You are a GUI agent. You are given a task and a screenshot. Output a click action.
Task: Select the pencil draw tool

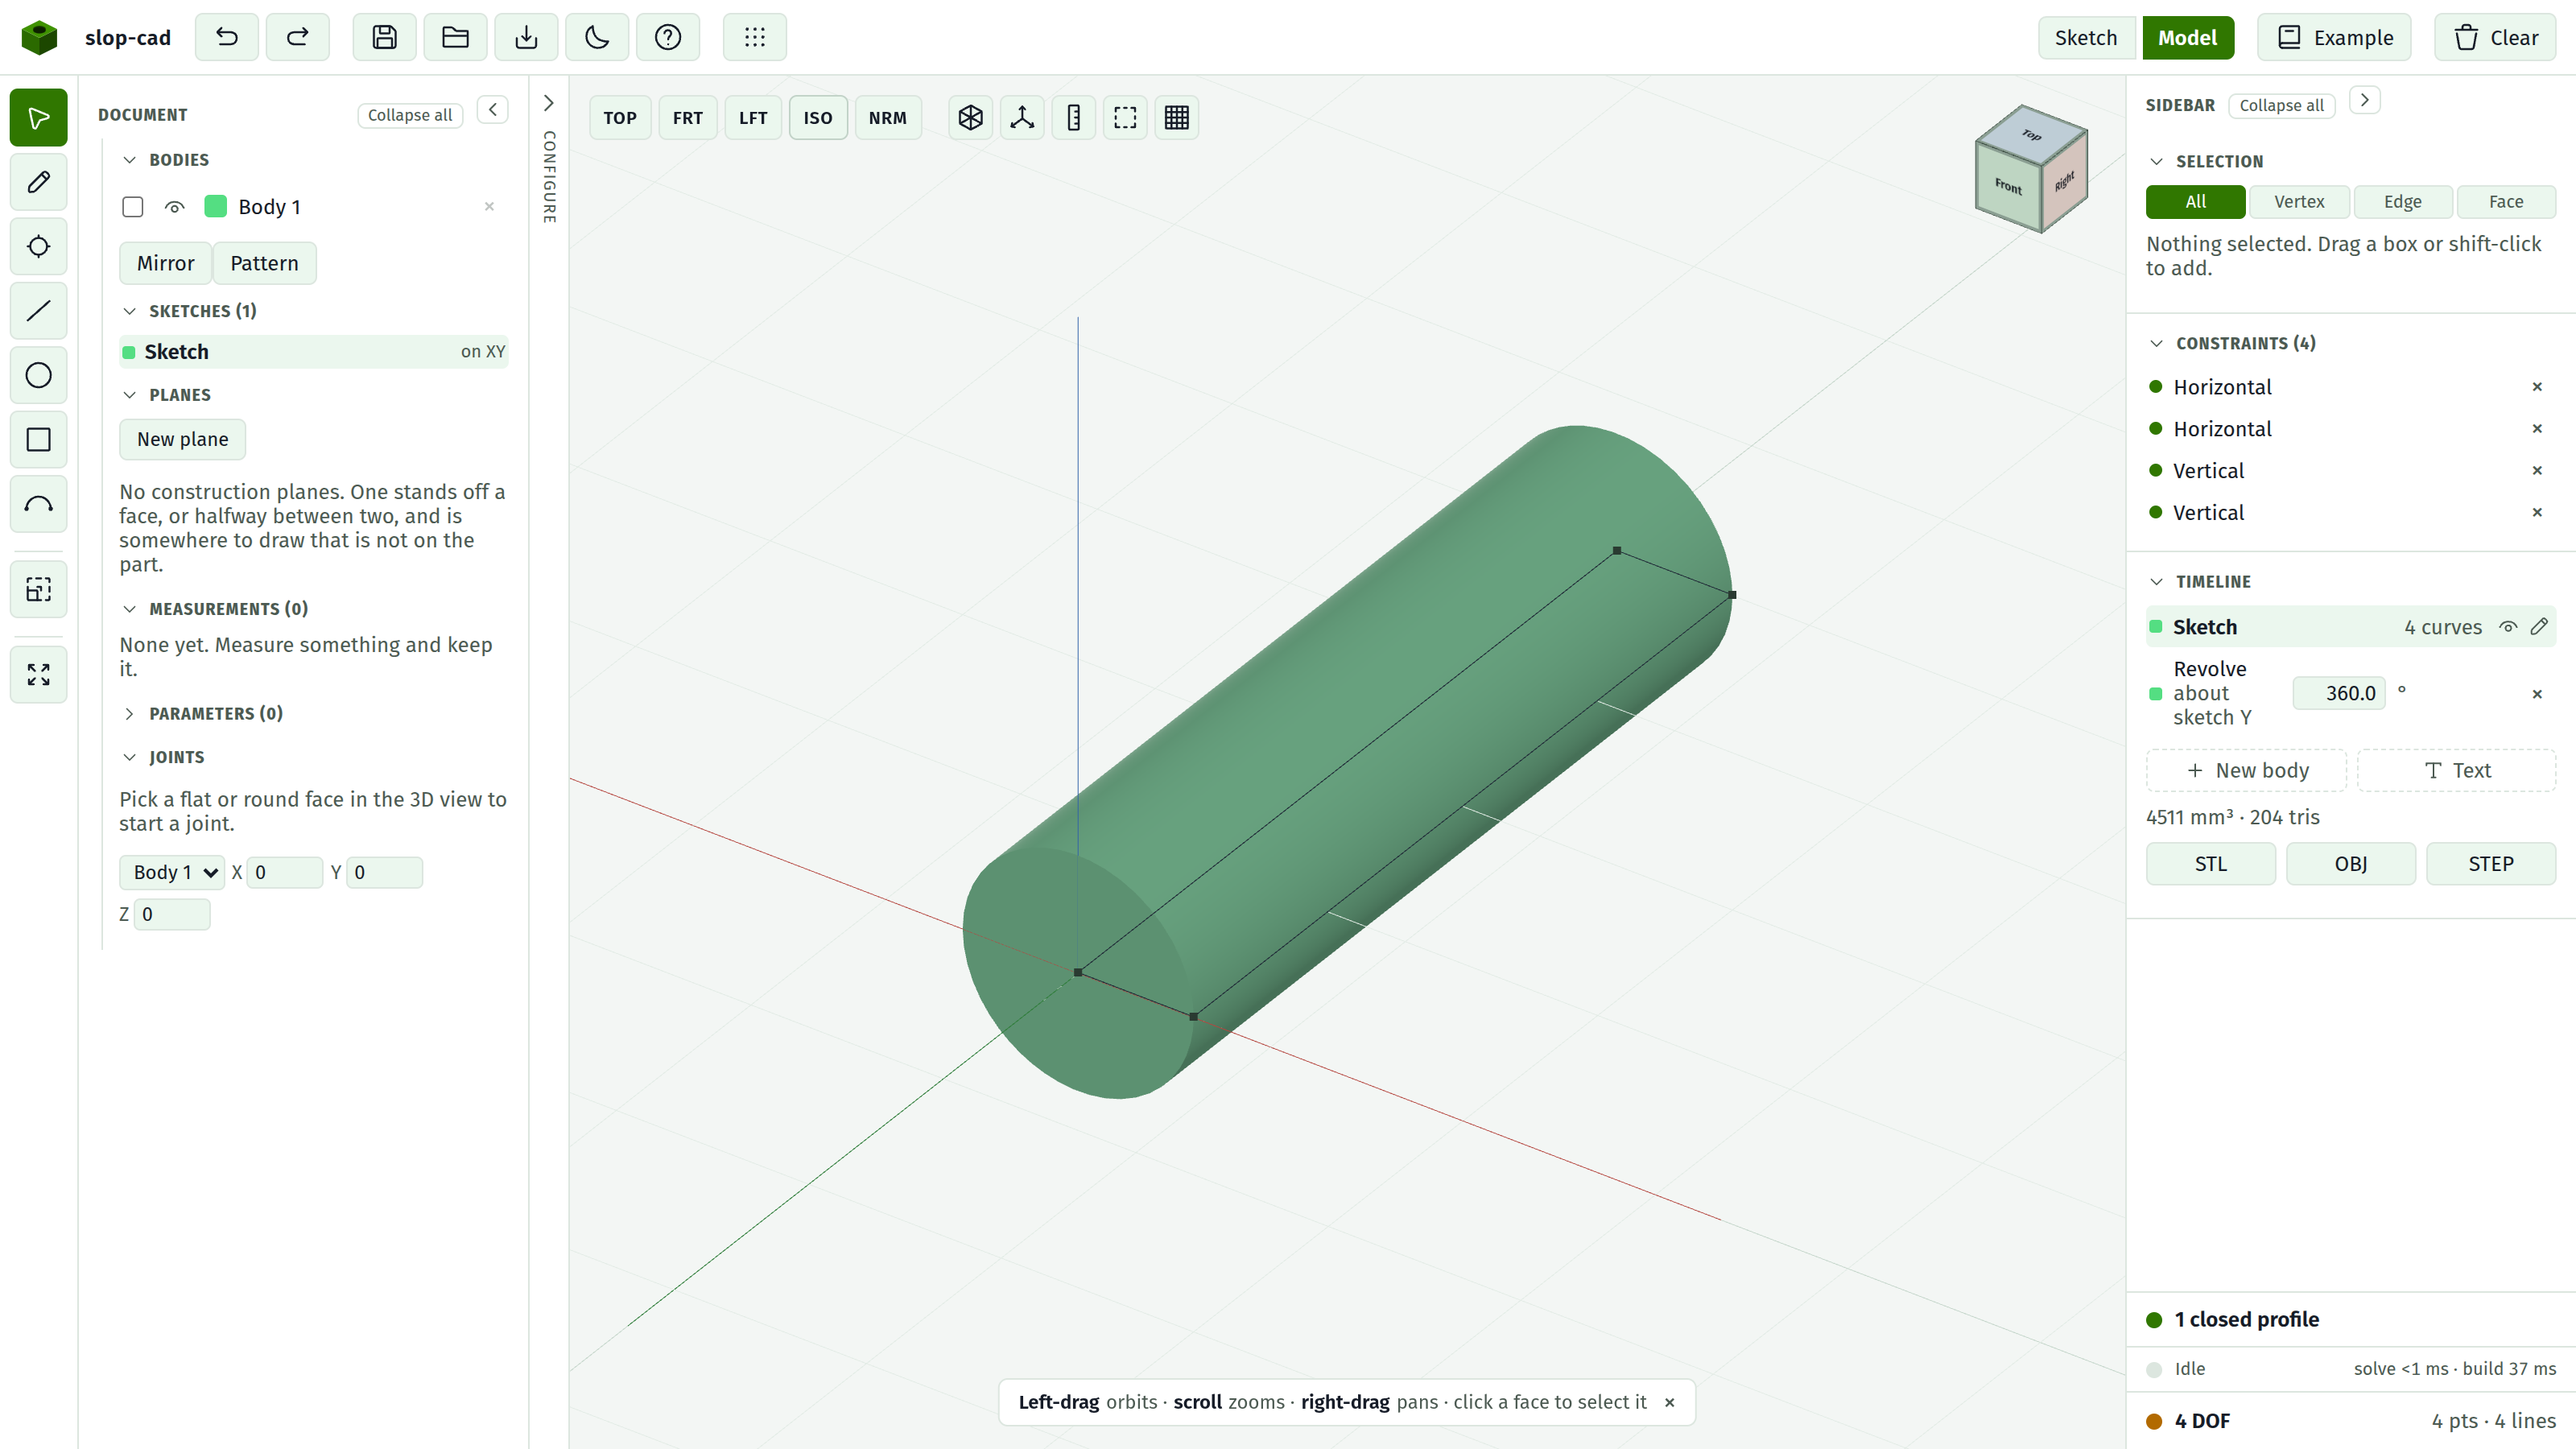[39, 182]
